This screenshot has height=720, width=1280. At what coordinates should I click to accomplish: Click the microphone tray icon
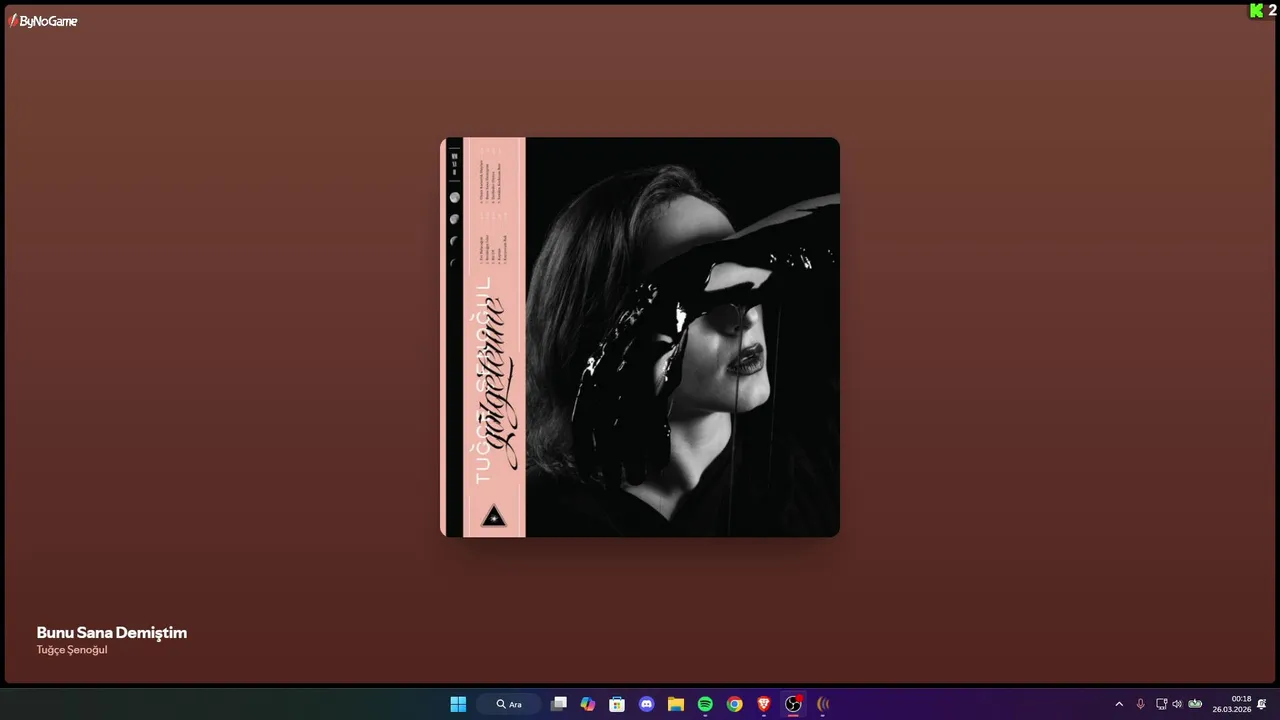[1140, 704]
